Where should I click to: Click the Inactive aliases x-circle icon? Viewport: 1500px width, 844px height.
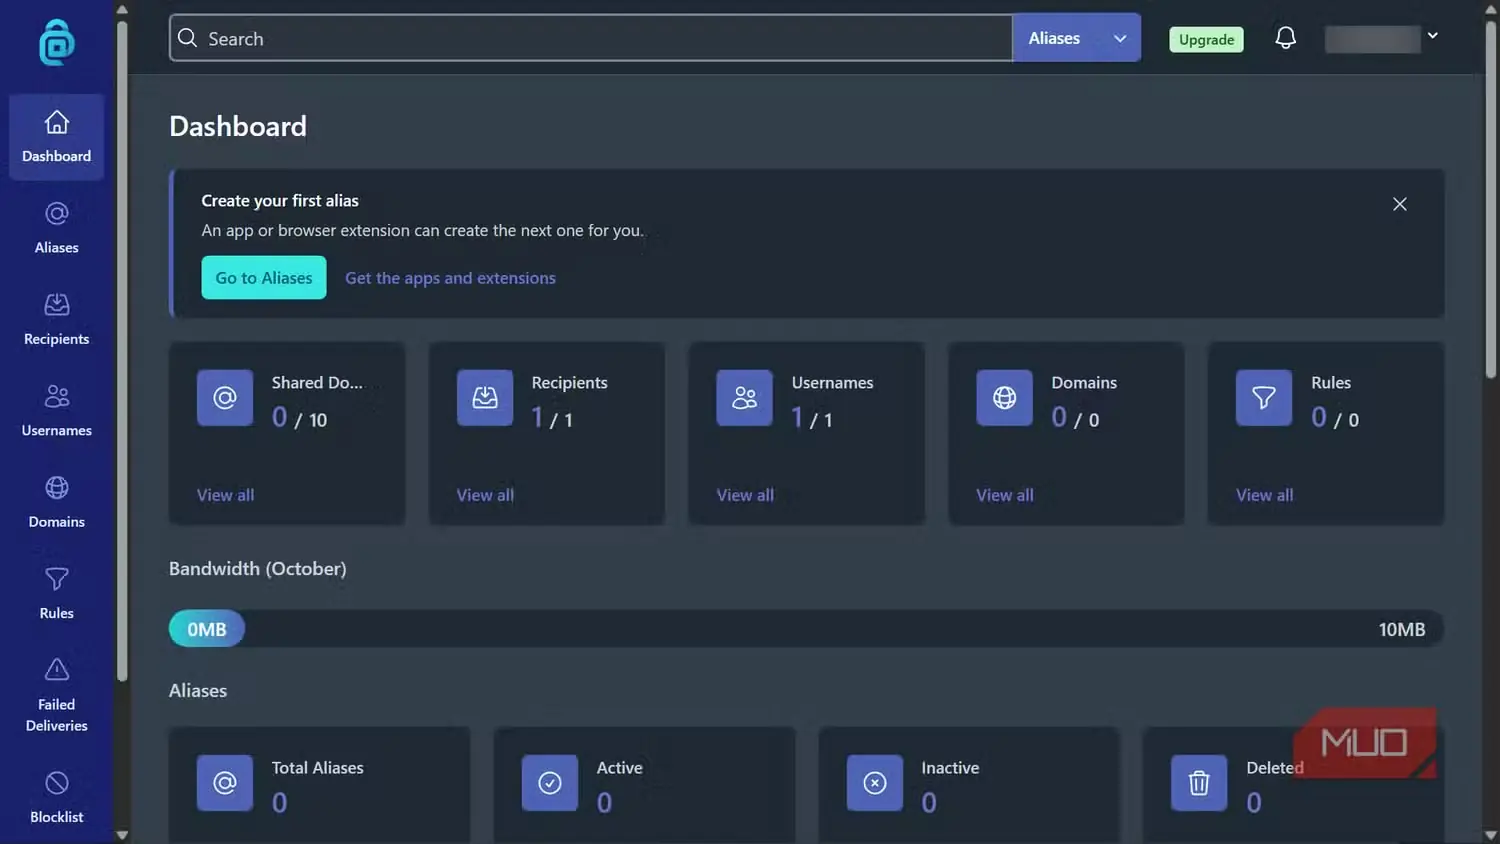tap(875, 783)
